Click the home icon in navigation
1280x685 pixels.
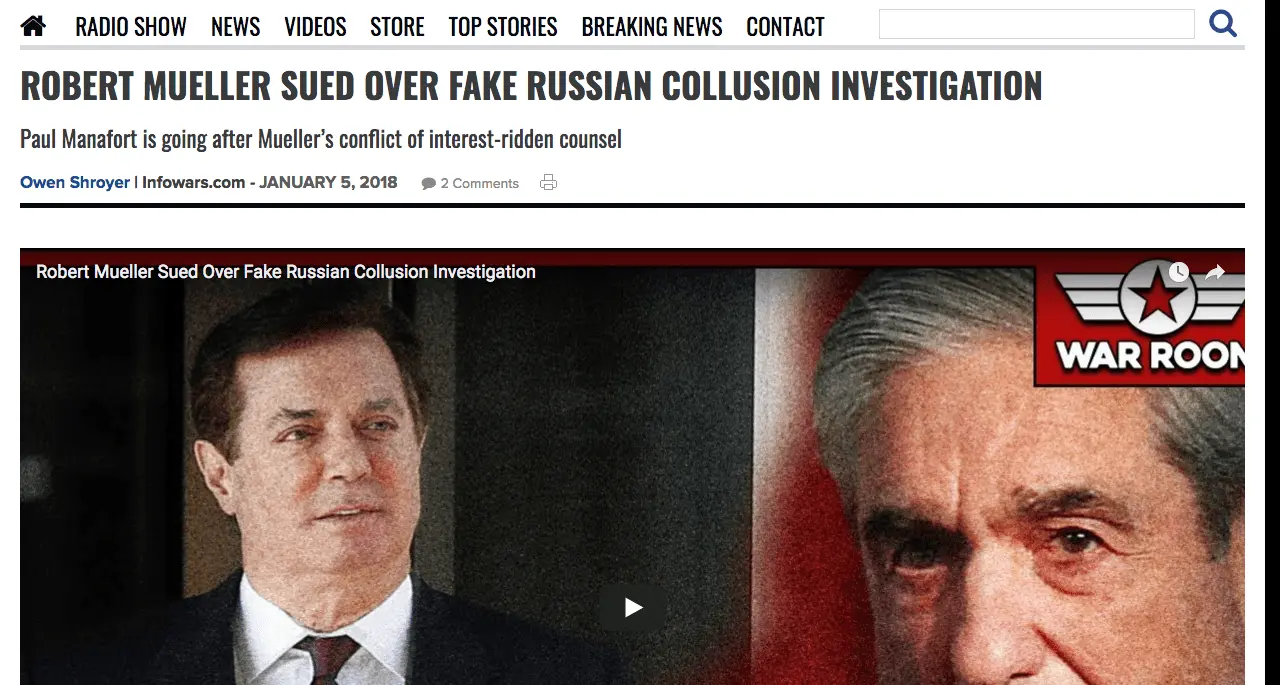pyautogui.click(x=33, y=26)
